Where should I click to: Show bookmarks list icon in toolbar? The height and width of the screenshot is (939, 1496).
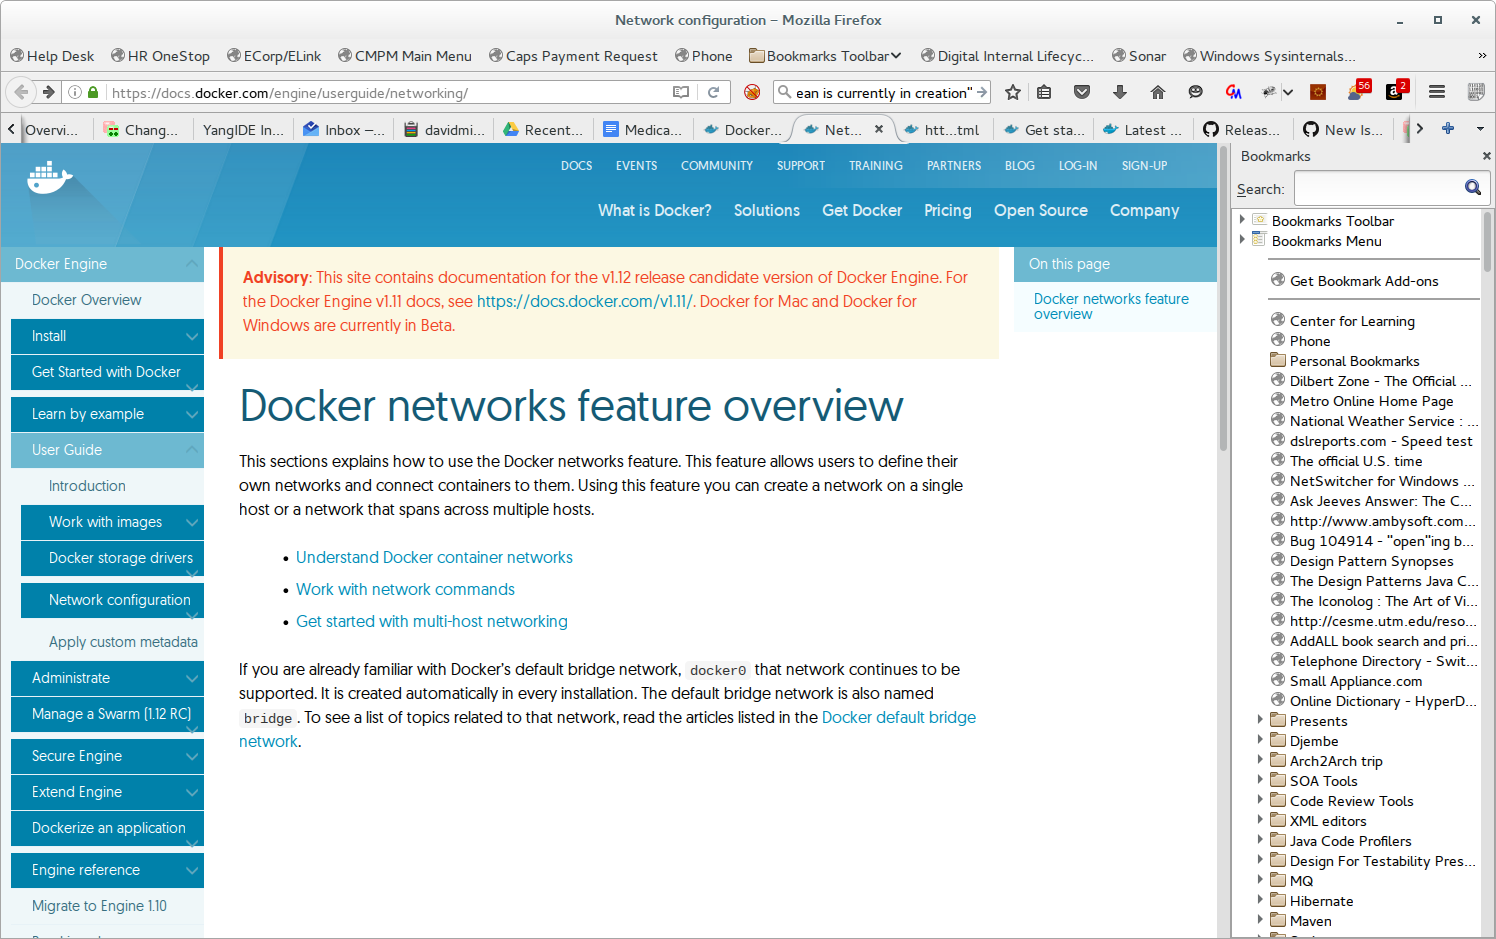click(1044, 92)
